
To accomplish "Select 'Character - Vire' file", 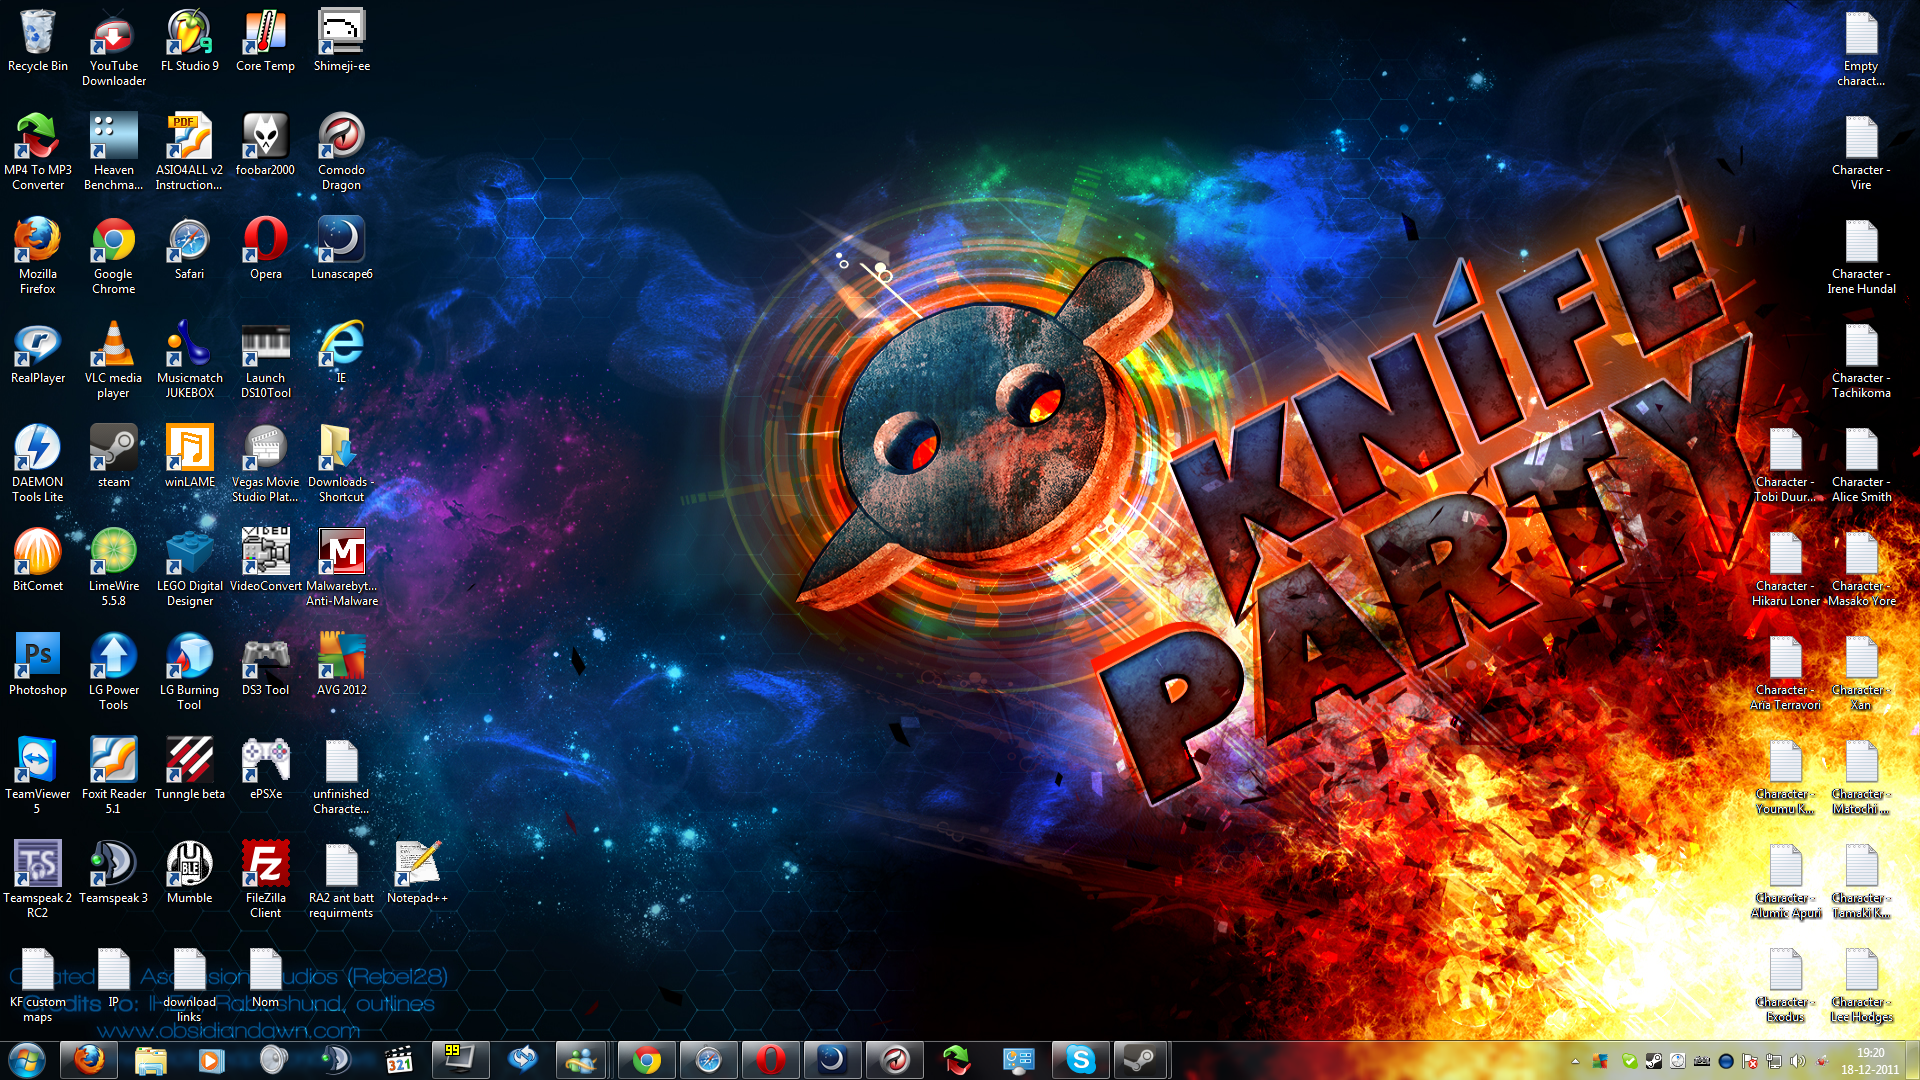I will [1861, 153].
